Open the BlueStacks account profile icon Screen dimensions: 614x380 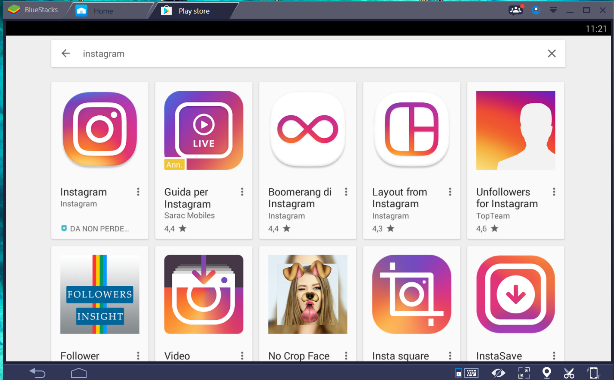click(x=536, y=10)
